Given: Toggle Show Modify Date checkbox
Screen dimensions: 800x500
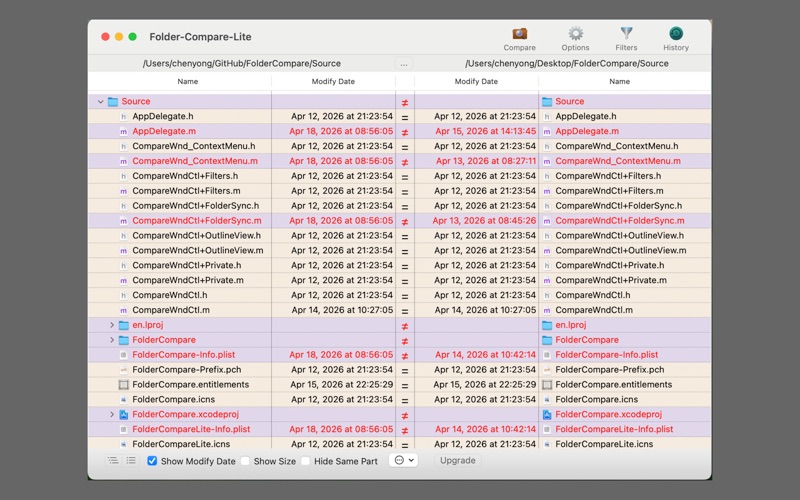Looking at the screenshot, I should click(x=152, y=461).
